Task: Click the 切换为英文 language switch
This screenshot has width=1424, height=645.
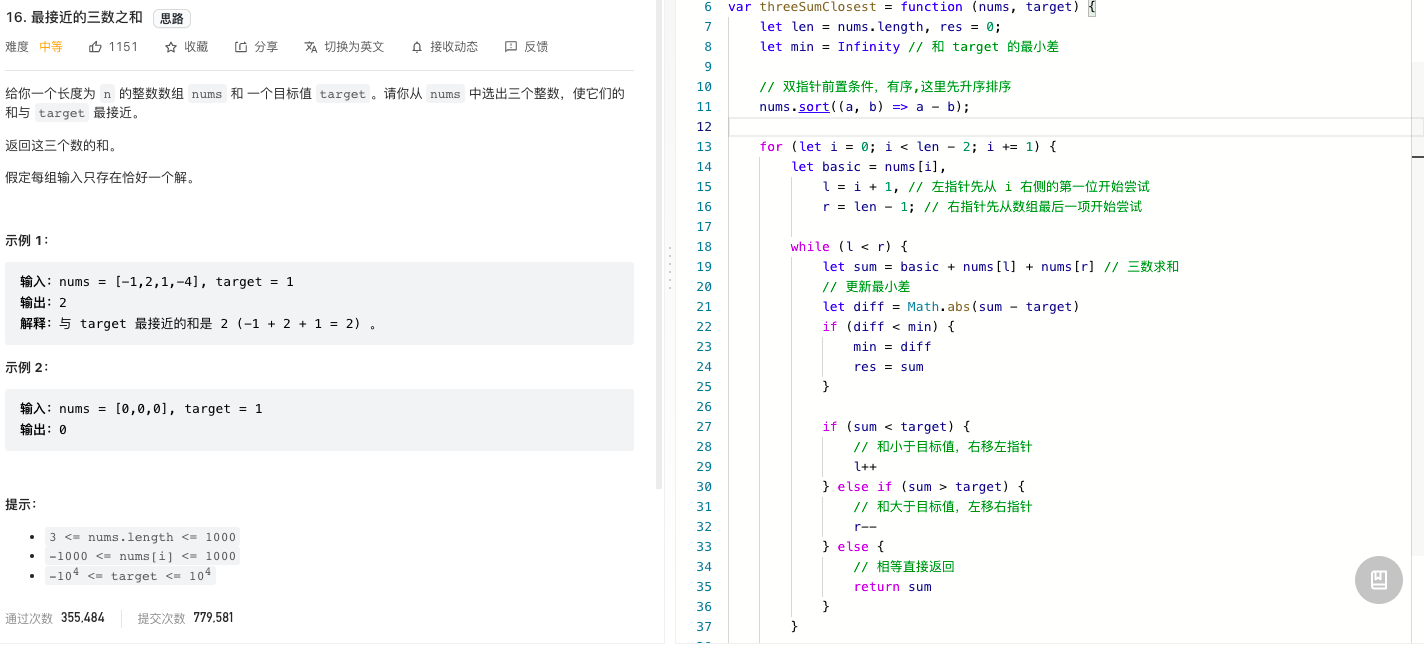Action: pos(354,47)
